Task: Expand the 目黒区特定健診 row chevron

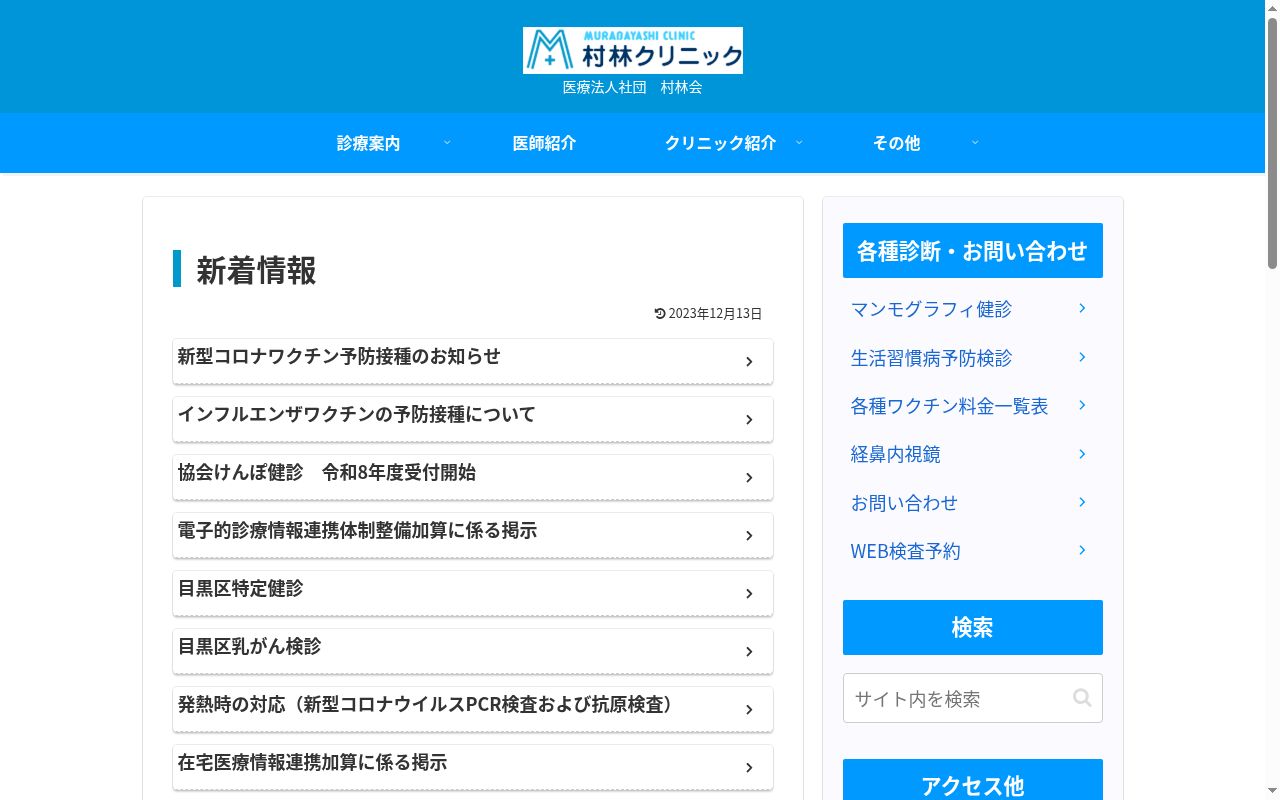Action: 749,594
